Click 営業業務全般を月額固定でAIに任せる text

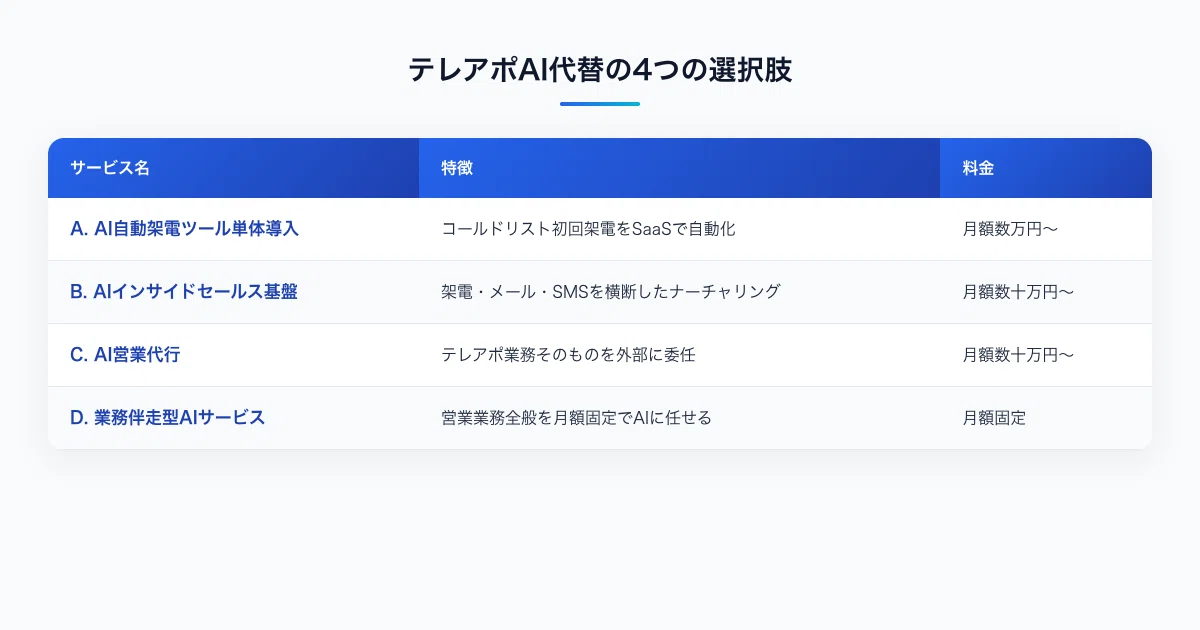pos(577,418)
